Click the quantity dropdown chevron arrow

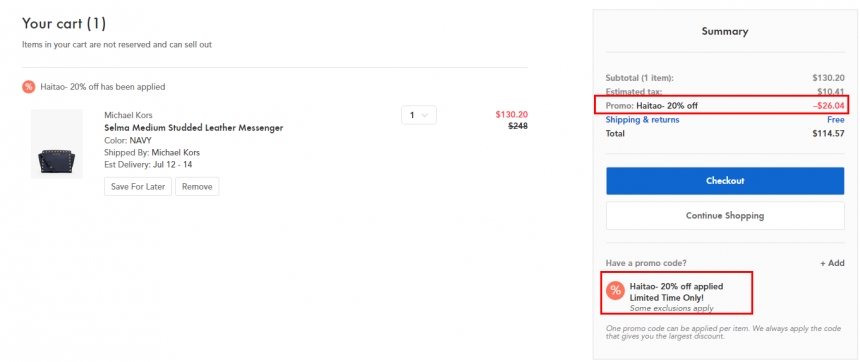(x=425, y=115)
